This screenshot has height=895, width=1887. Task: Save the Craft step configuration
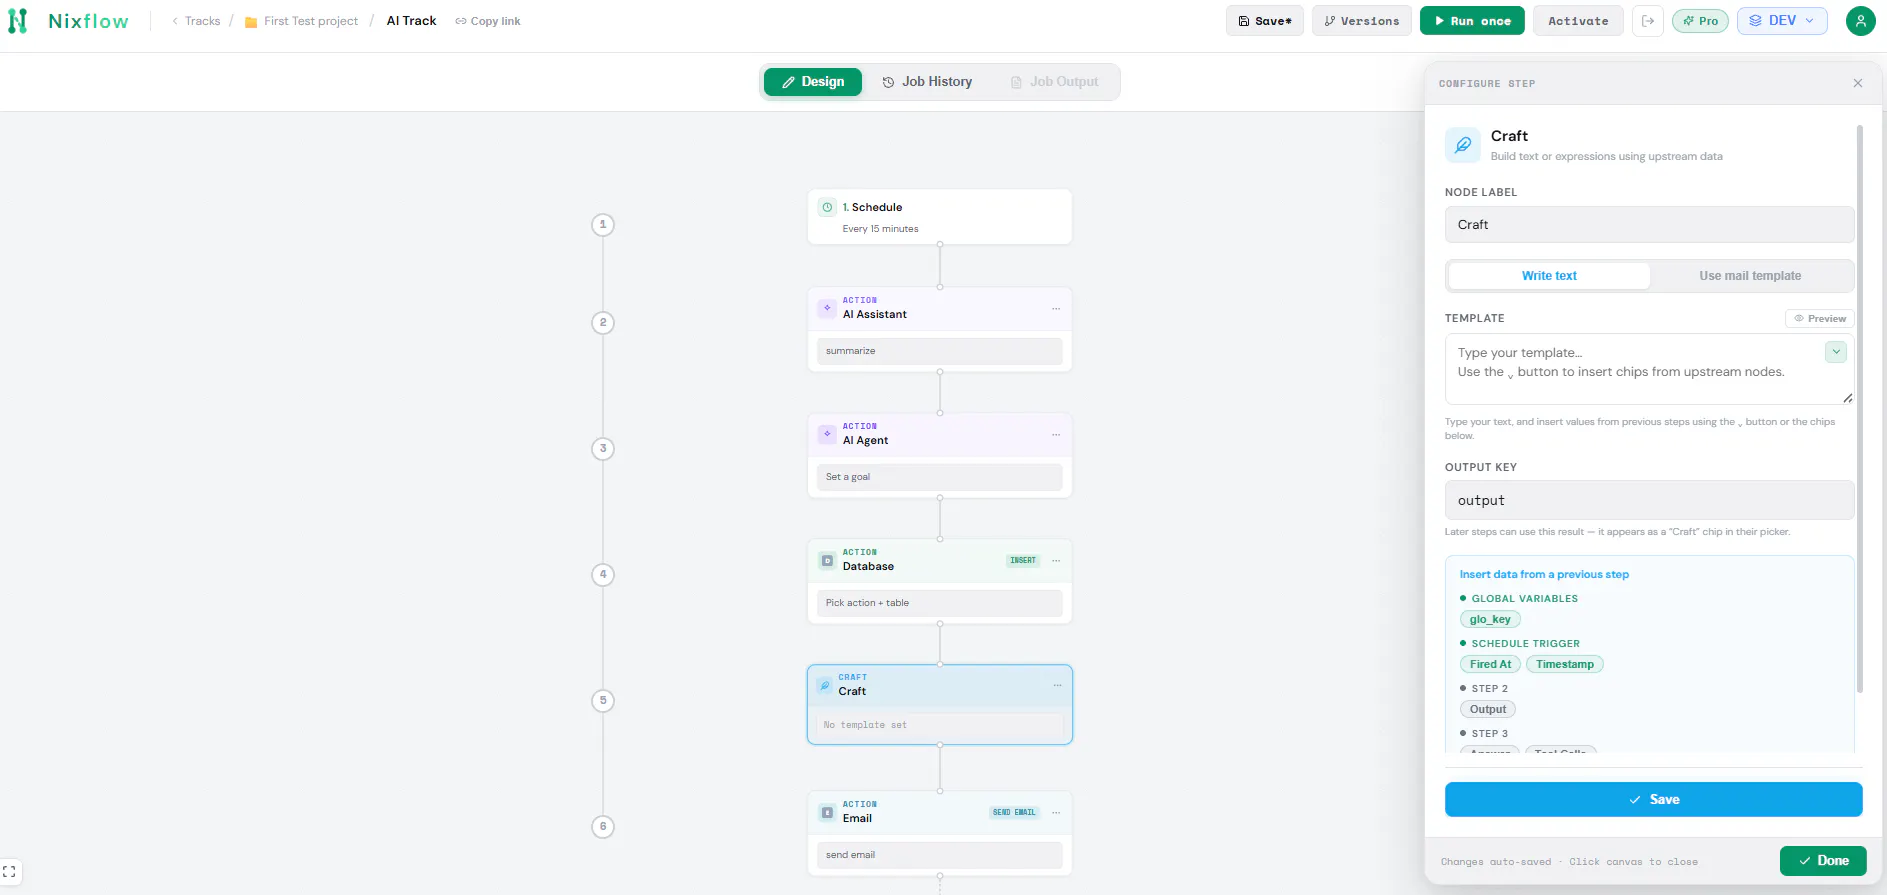point(1653,800)
